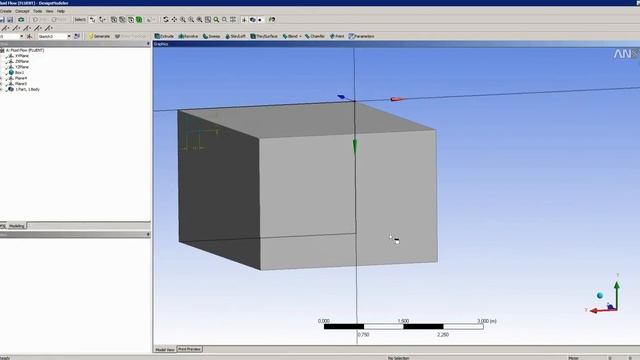Click the Parameters button

[x=362, y=36]
